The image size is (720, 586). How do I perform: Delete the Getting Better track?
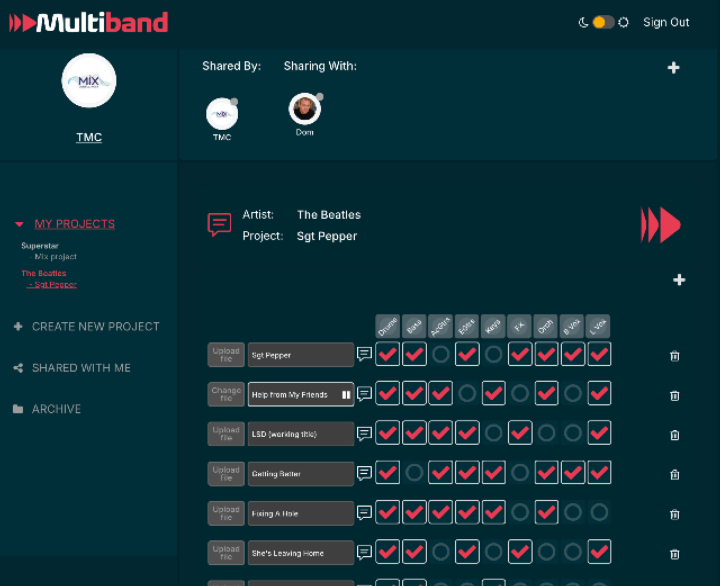675,474
